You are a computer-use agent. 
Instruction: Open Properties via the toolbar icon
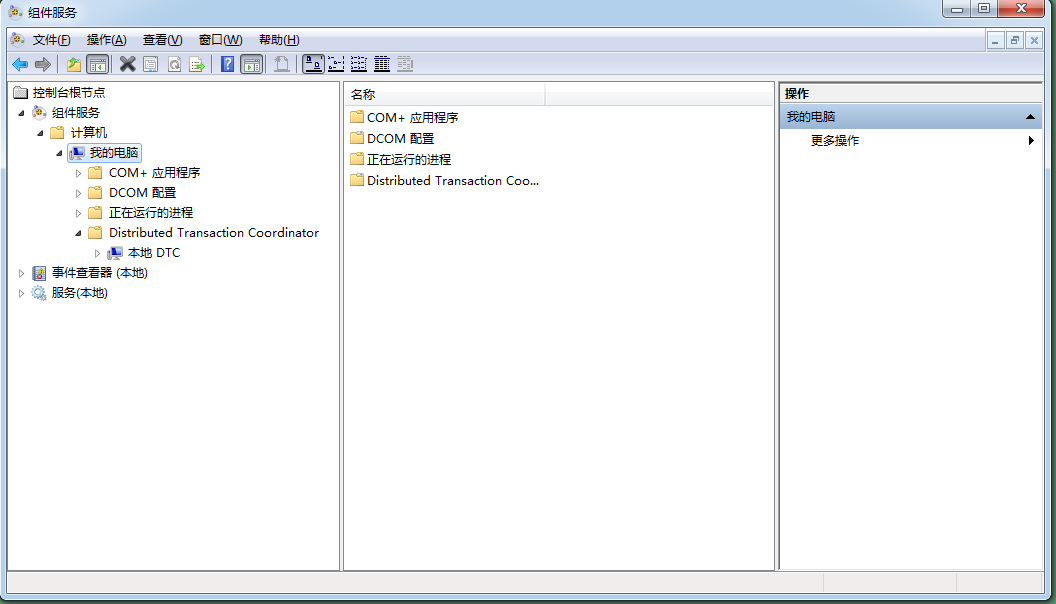(x=151, y=64)
